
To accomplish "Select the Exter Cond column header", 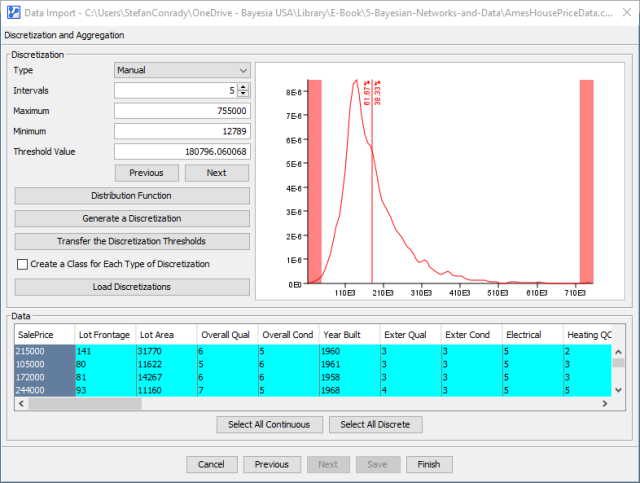I will (471, 335).
